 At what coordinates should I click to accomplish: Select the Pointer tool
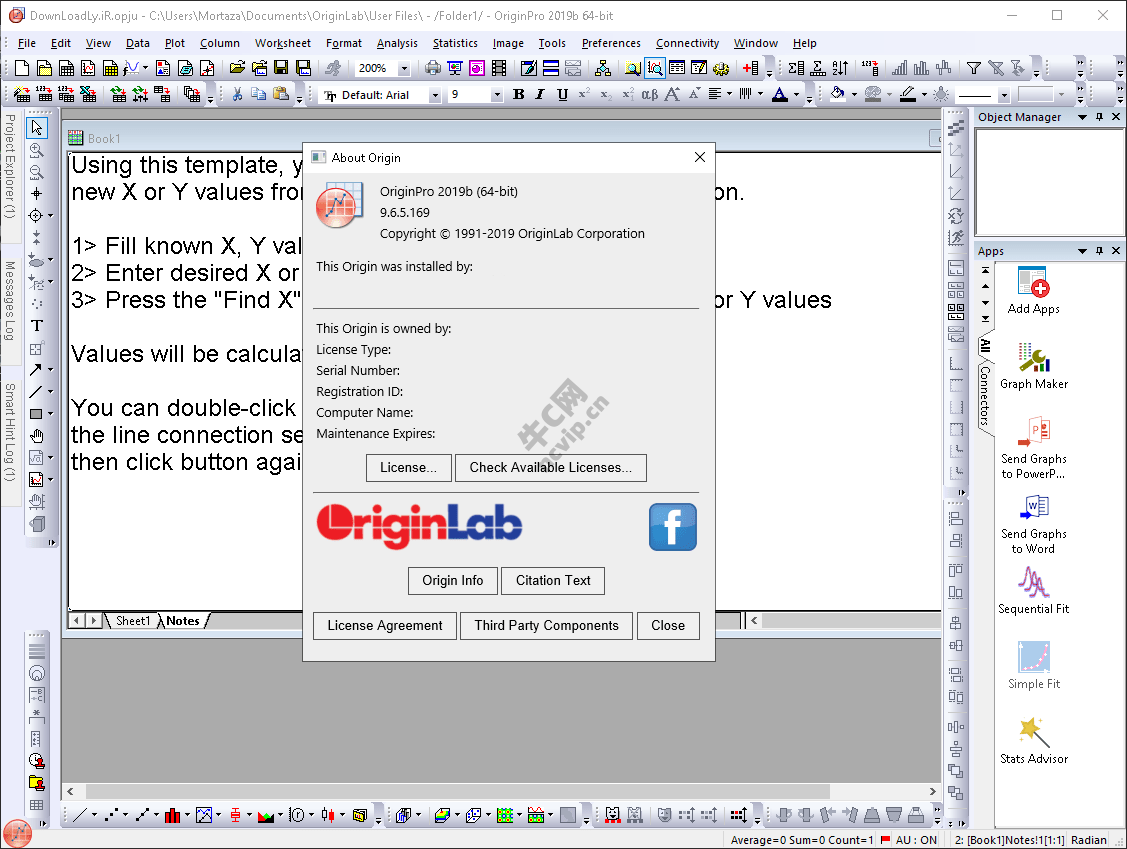coord(37,128)
